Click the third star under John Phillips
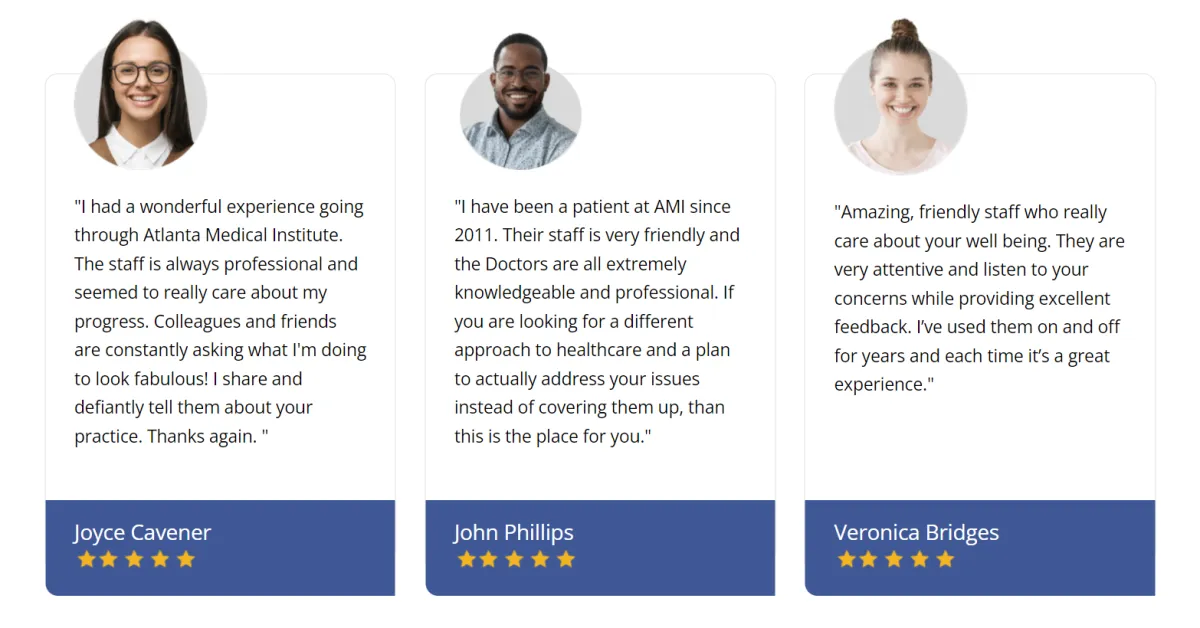The width and height of the screenshot is (1200, 628). click(x=515, y=559)
